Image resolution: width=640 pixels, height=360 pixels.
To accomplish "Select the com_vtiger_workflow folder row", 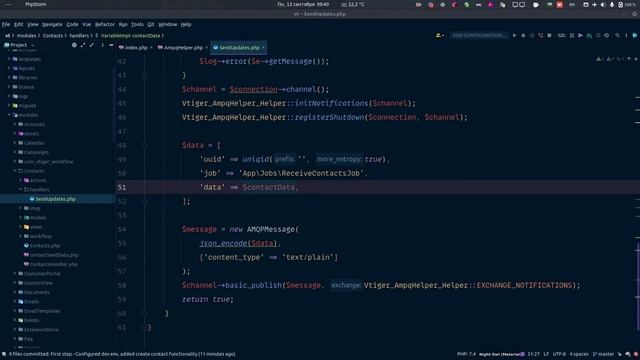I will [x=48, y=162].
